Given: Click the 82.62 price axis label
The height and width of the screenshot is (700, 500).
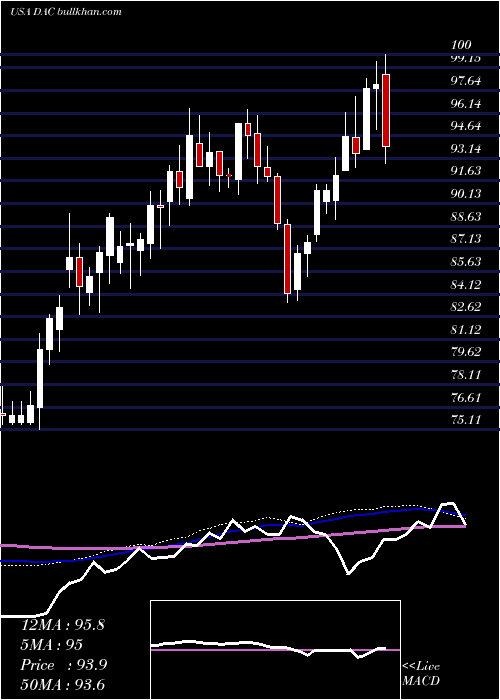Looking at the screenshot, I should point(466,307).
